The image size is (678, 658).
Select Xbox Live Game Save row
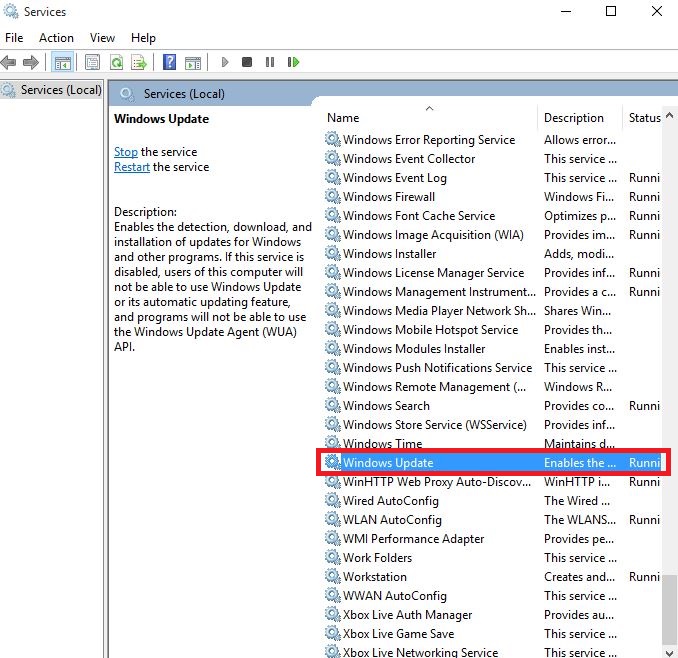pyautogui.click(x=493, y=634)
